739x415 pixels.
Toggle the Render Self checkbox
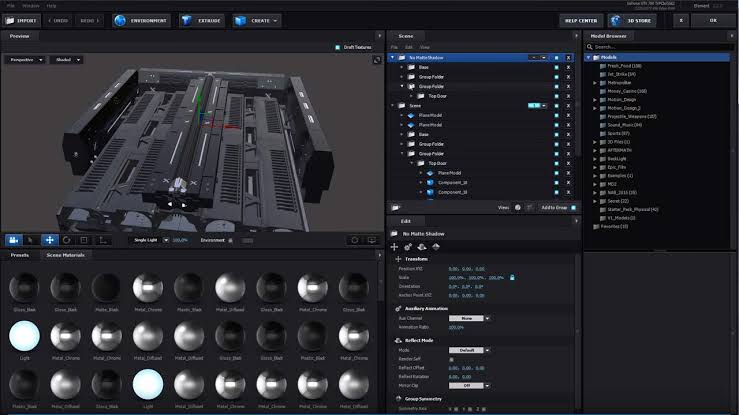(x=452, y=359)
